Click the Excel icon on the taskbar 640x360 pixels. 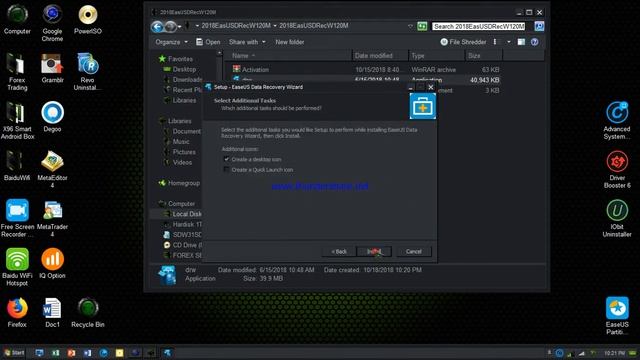pyautogui.click(x=56, y=353)
